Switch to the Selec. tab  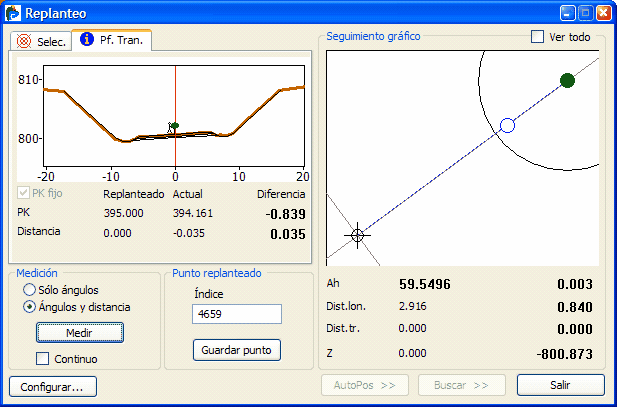[x=41, y=42]
